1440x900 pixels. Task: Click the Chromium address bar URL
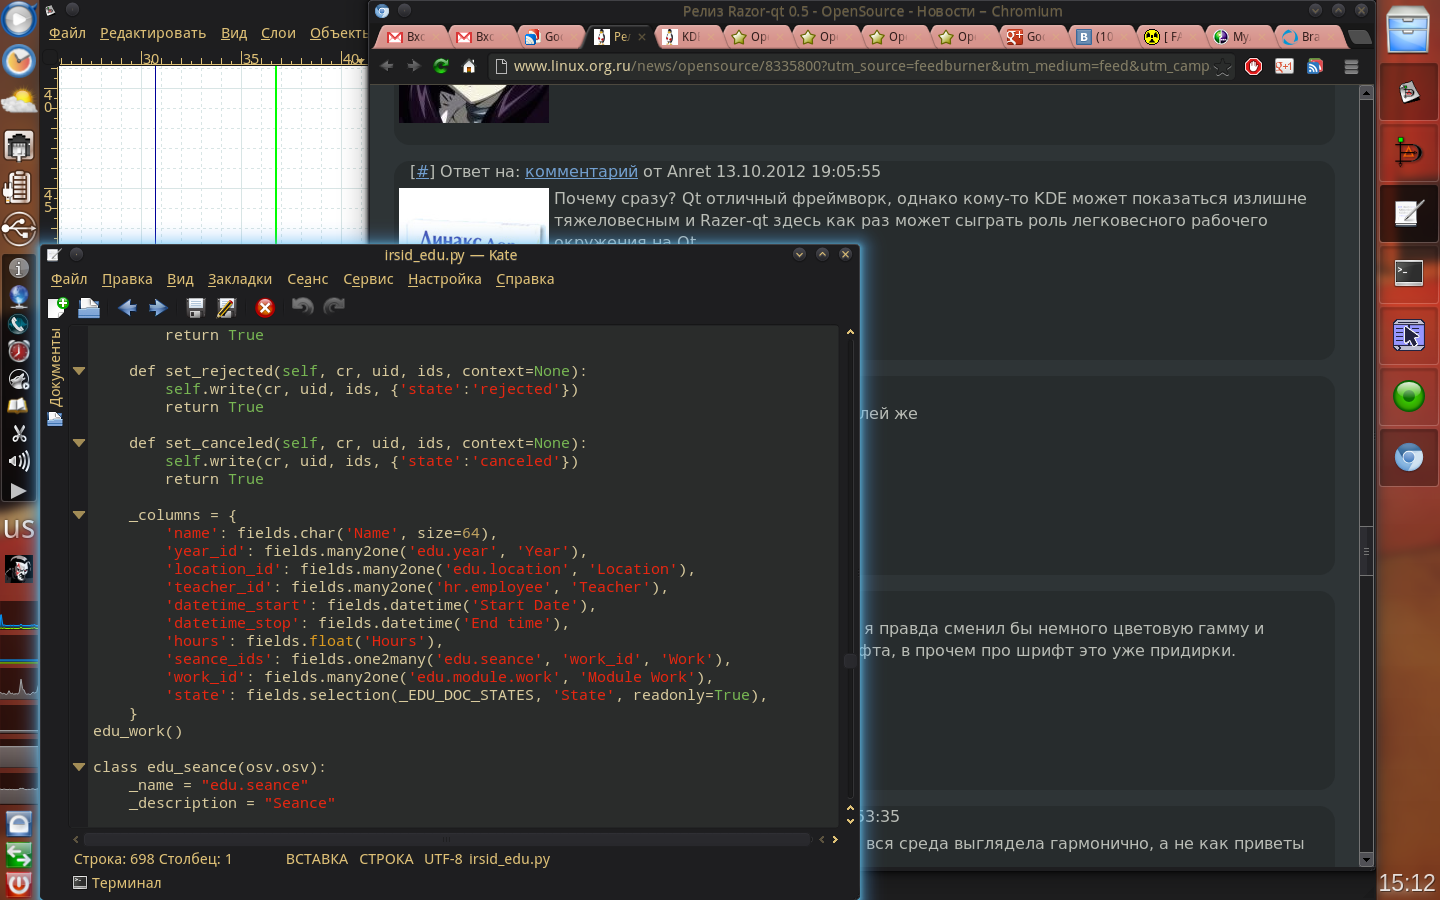pyautogui.click(x=861, y=66)
